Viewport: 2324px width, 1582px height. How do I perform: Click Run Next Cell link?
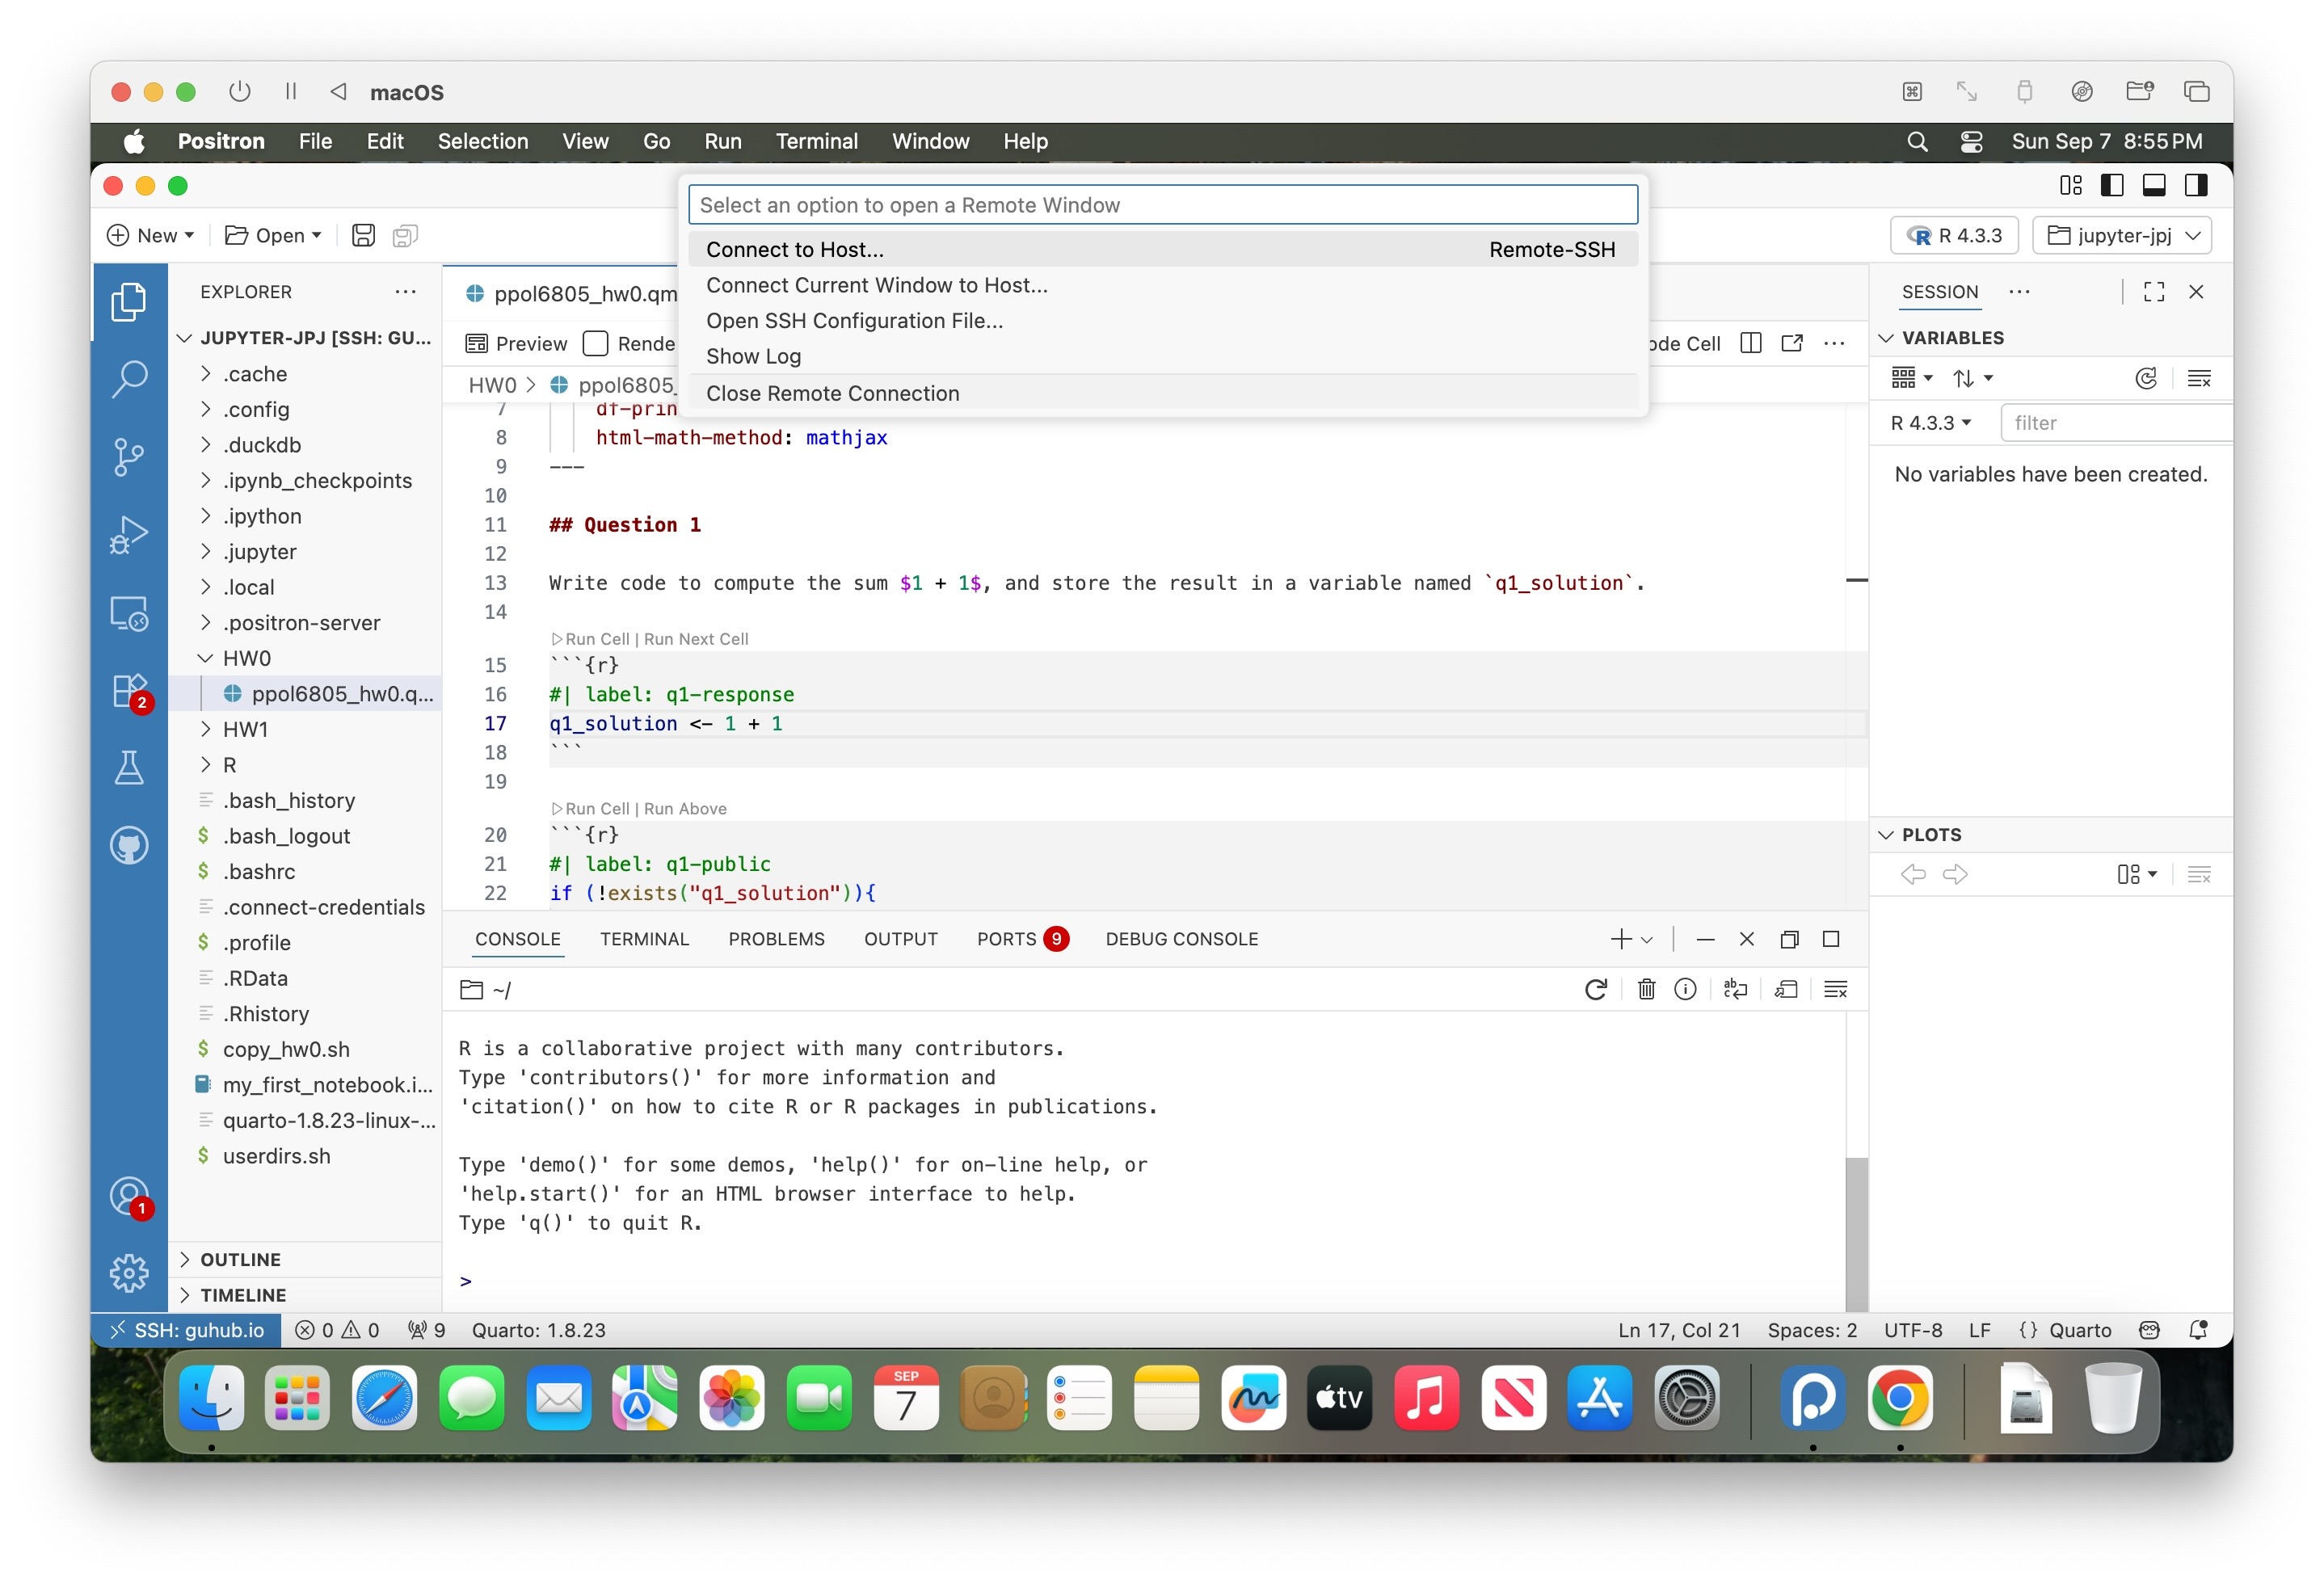point(696,639)
